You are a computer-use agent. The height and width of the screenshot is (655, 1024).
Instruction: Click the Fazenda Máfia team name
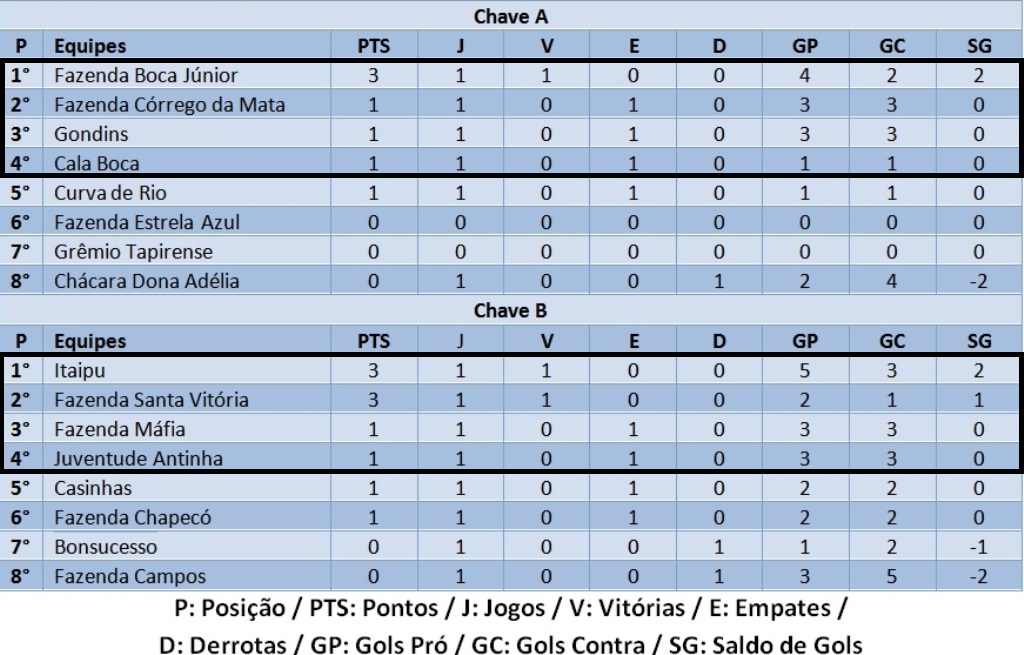click(x=120, y=430)
